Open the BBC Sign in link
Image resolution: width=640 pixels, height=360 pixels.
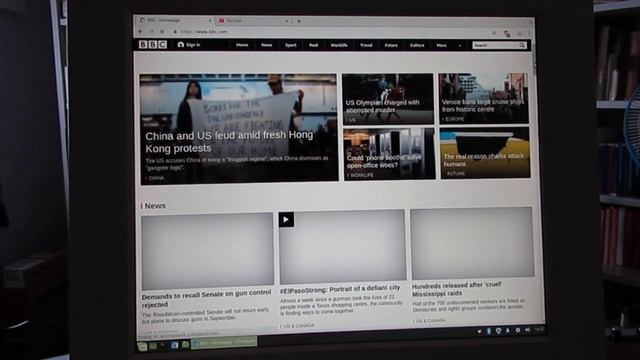pyautogui.click(x=189, y=45)
